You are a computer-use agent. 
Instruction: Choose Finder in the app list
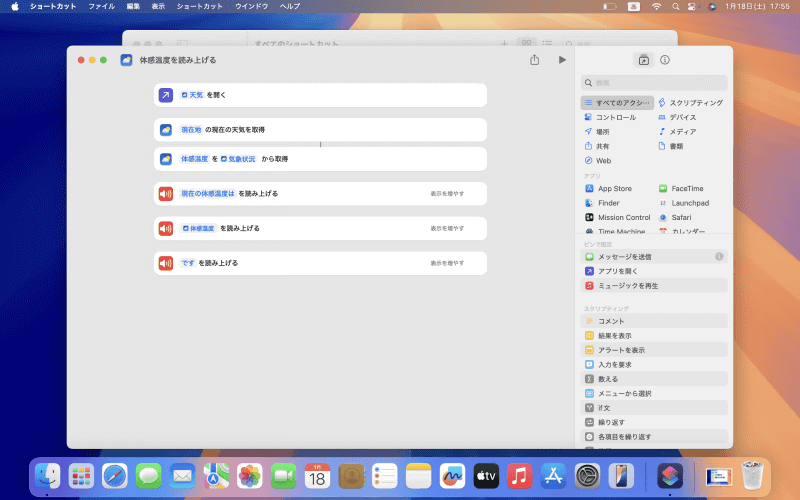(603, 203)
